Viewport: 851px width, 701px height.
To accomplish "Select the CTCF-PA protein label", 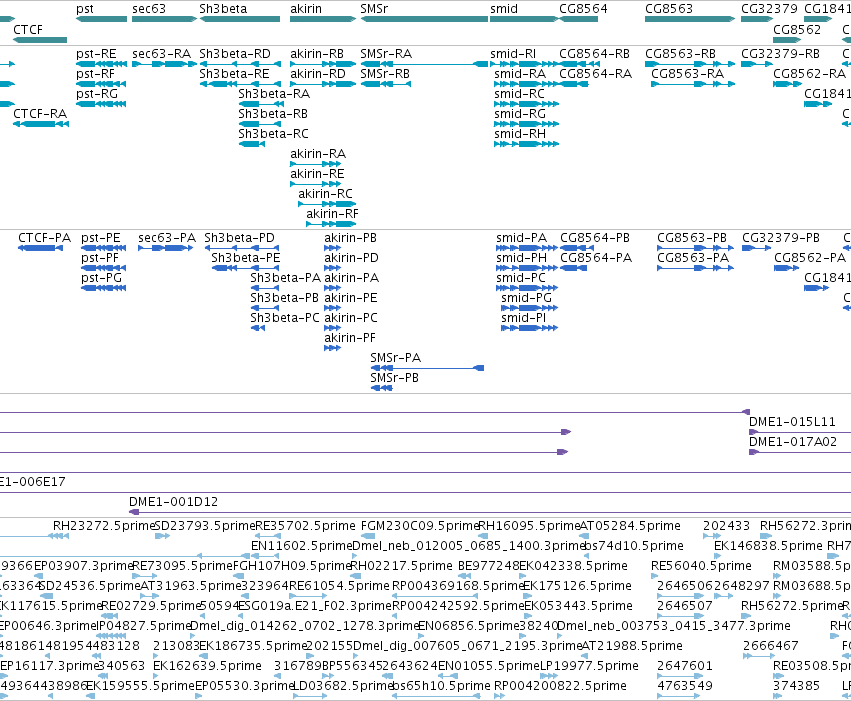I will tap(45, 238).
